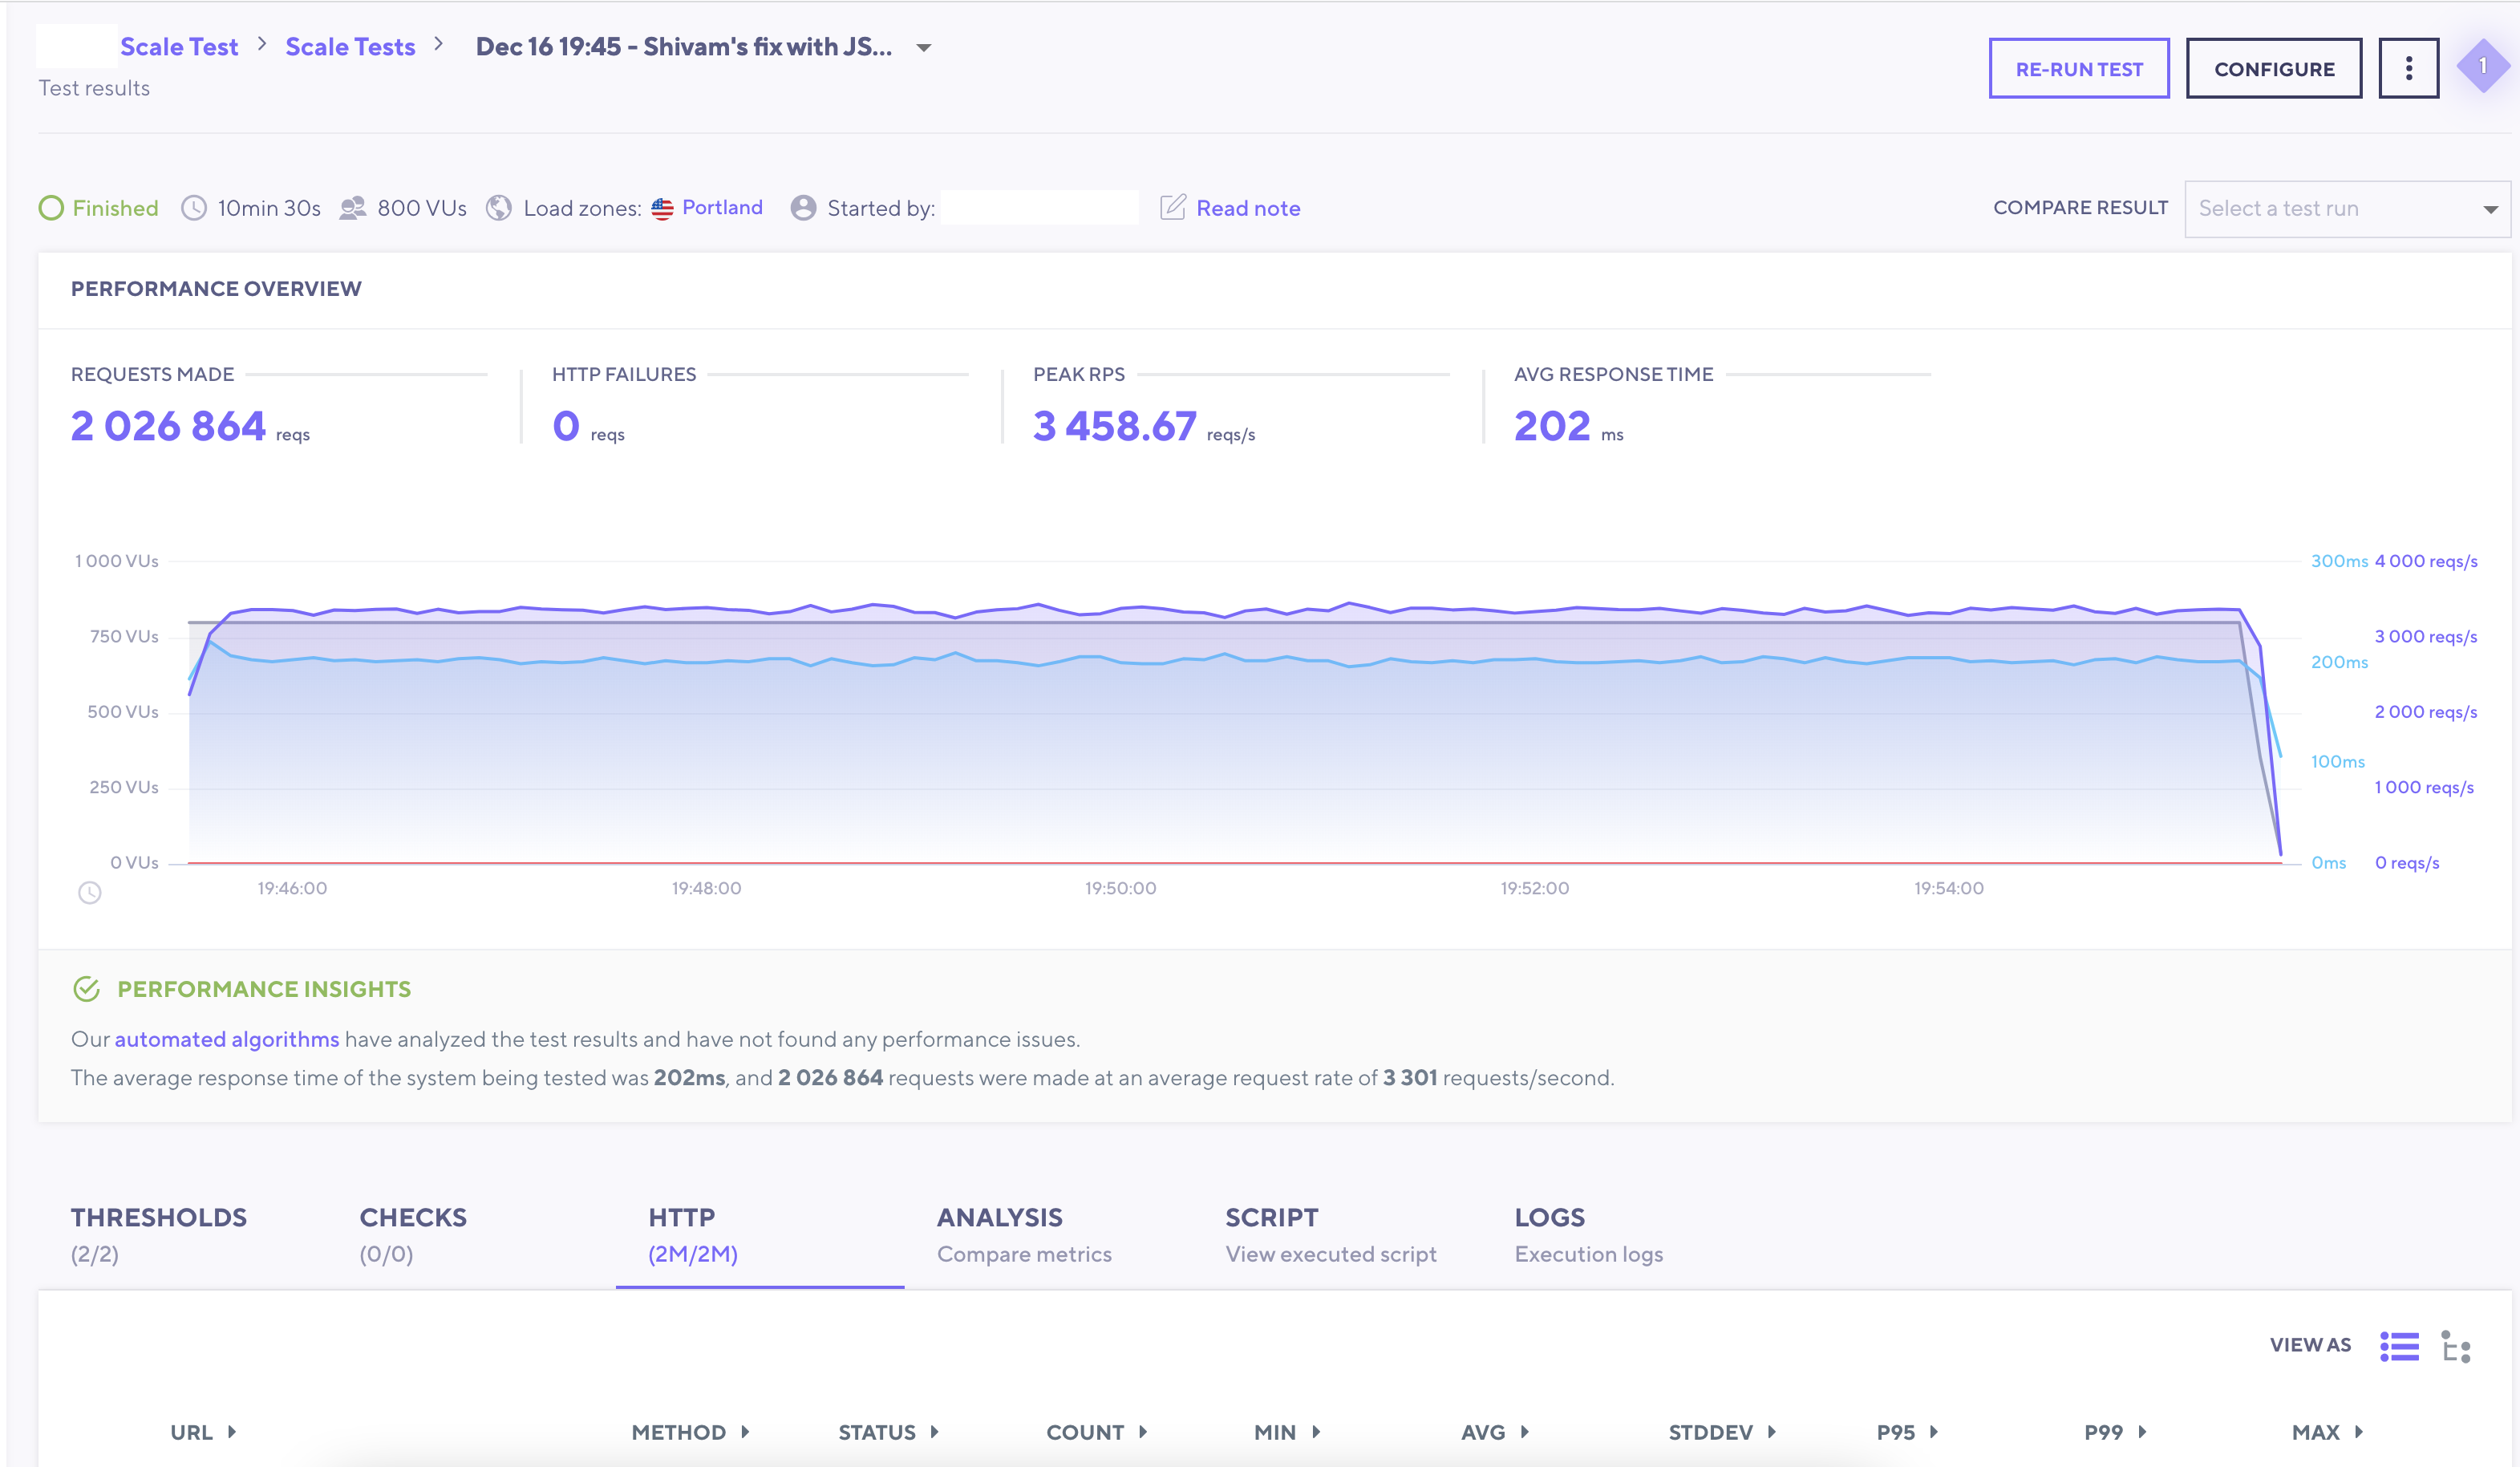Click the CONFIGURE button
Image resolution: width=2520 pixels, height=1467 pixels.
pos(2274,69)
